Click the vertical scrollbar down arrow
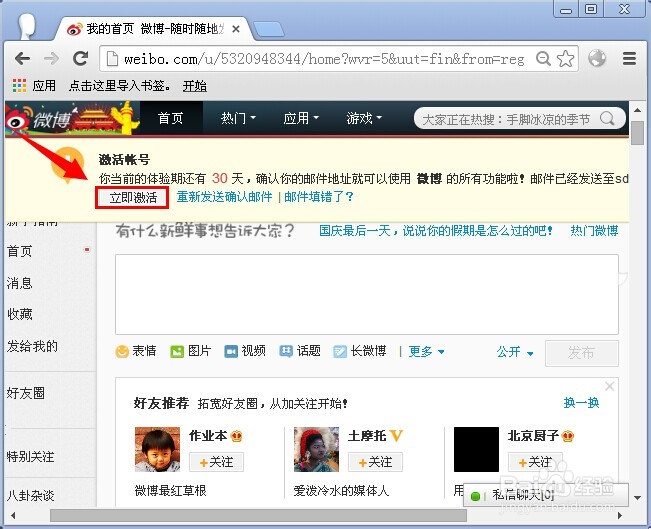The height and width of the screenshot is (529, 651). point(637,497)
